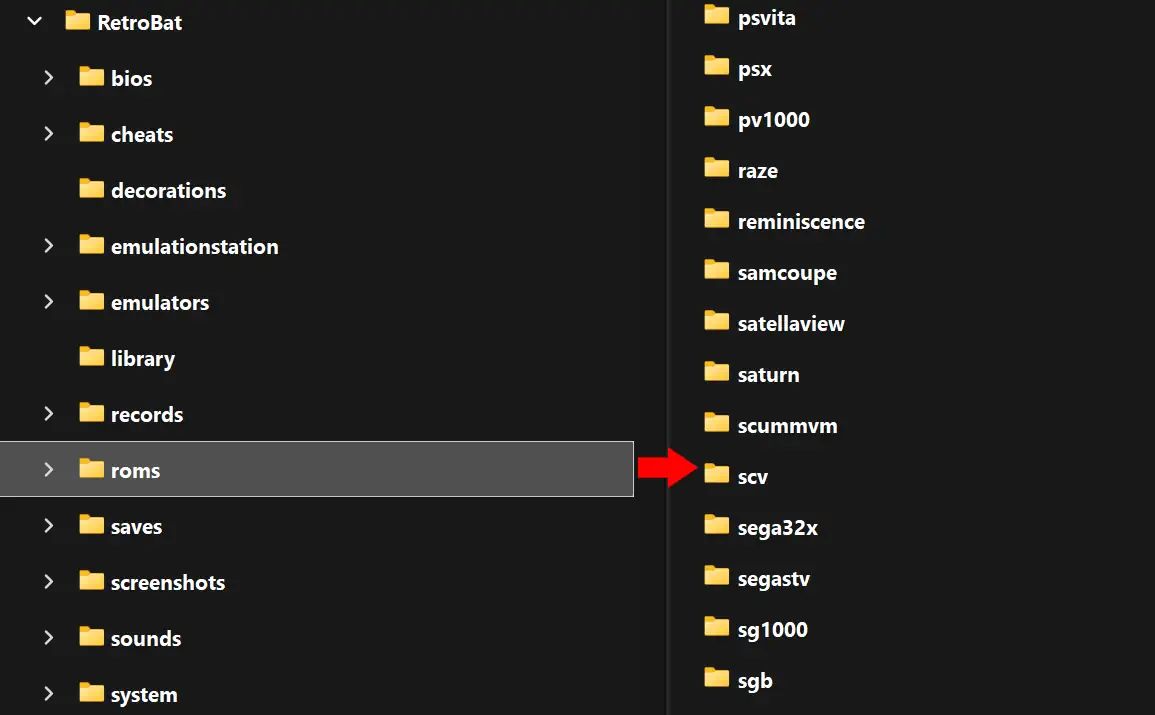This screenshot has width=1155, height=715.
Task: Click the raze folder icon
Action: (716, 168)
